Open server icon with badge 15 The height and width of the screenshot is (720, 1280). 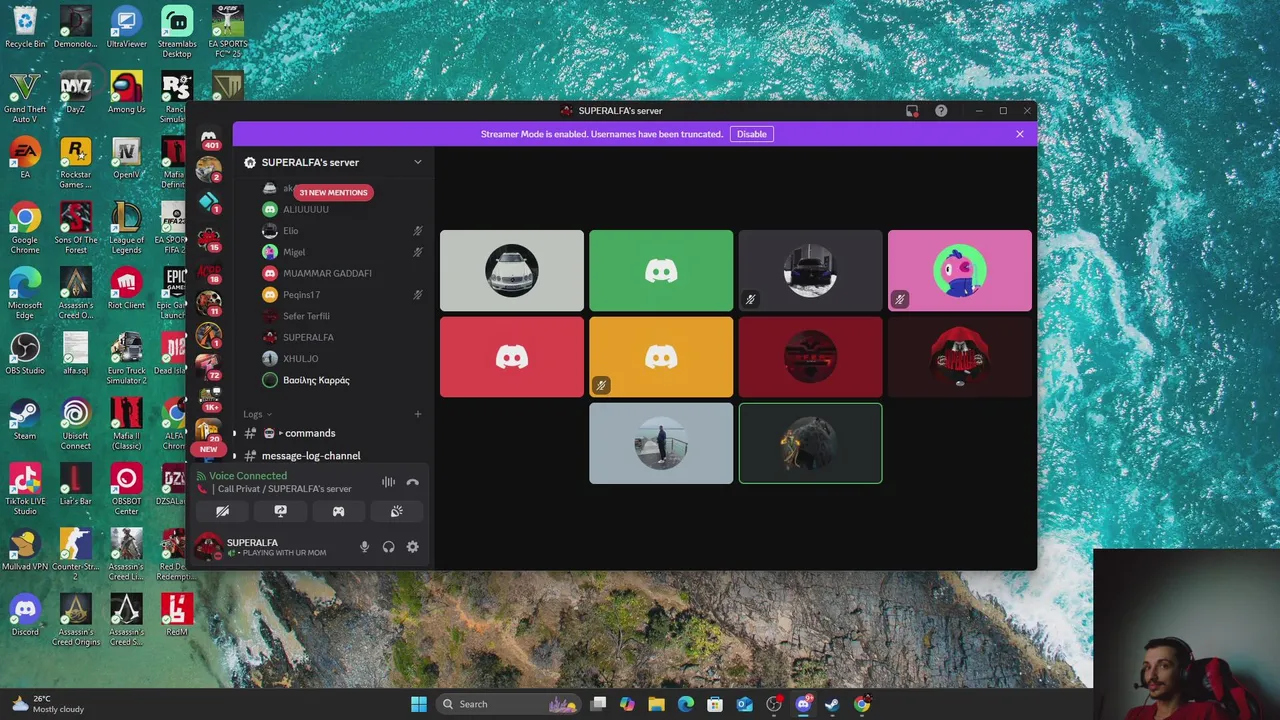pos(208,238)
